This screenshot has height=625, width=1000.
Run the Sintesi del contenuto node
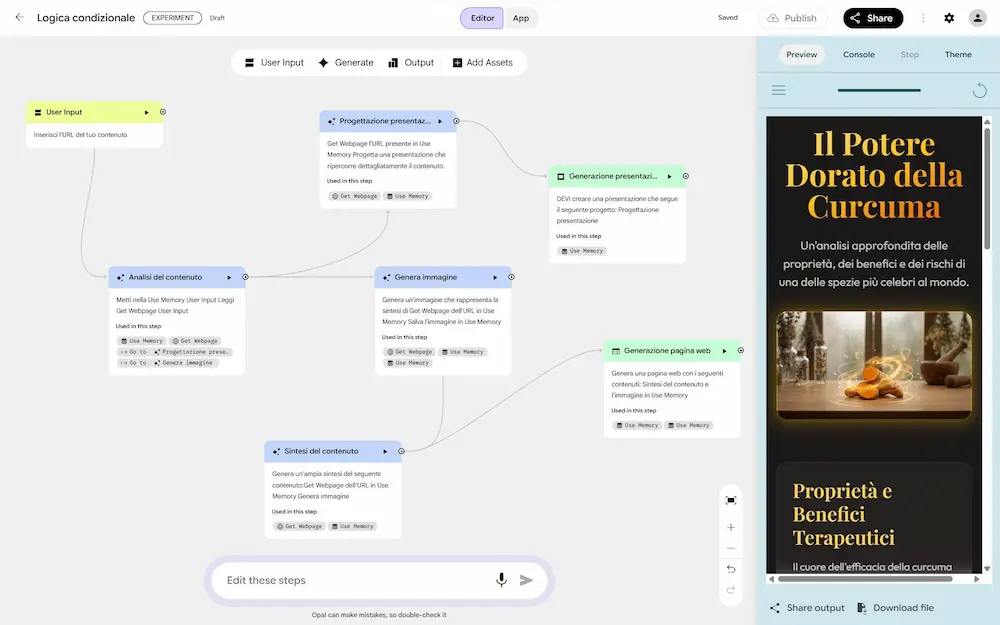click(385, 452)
